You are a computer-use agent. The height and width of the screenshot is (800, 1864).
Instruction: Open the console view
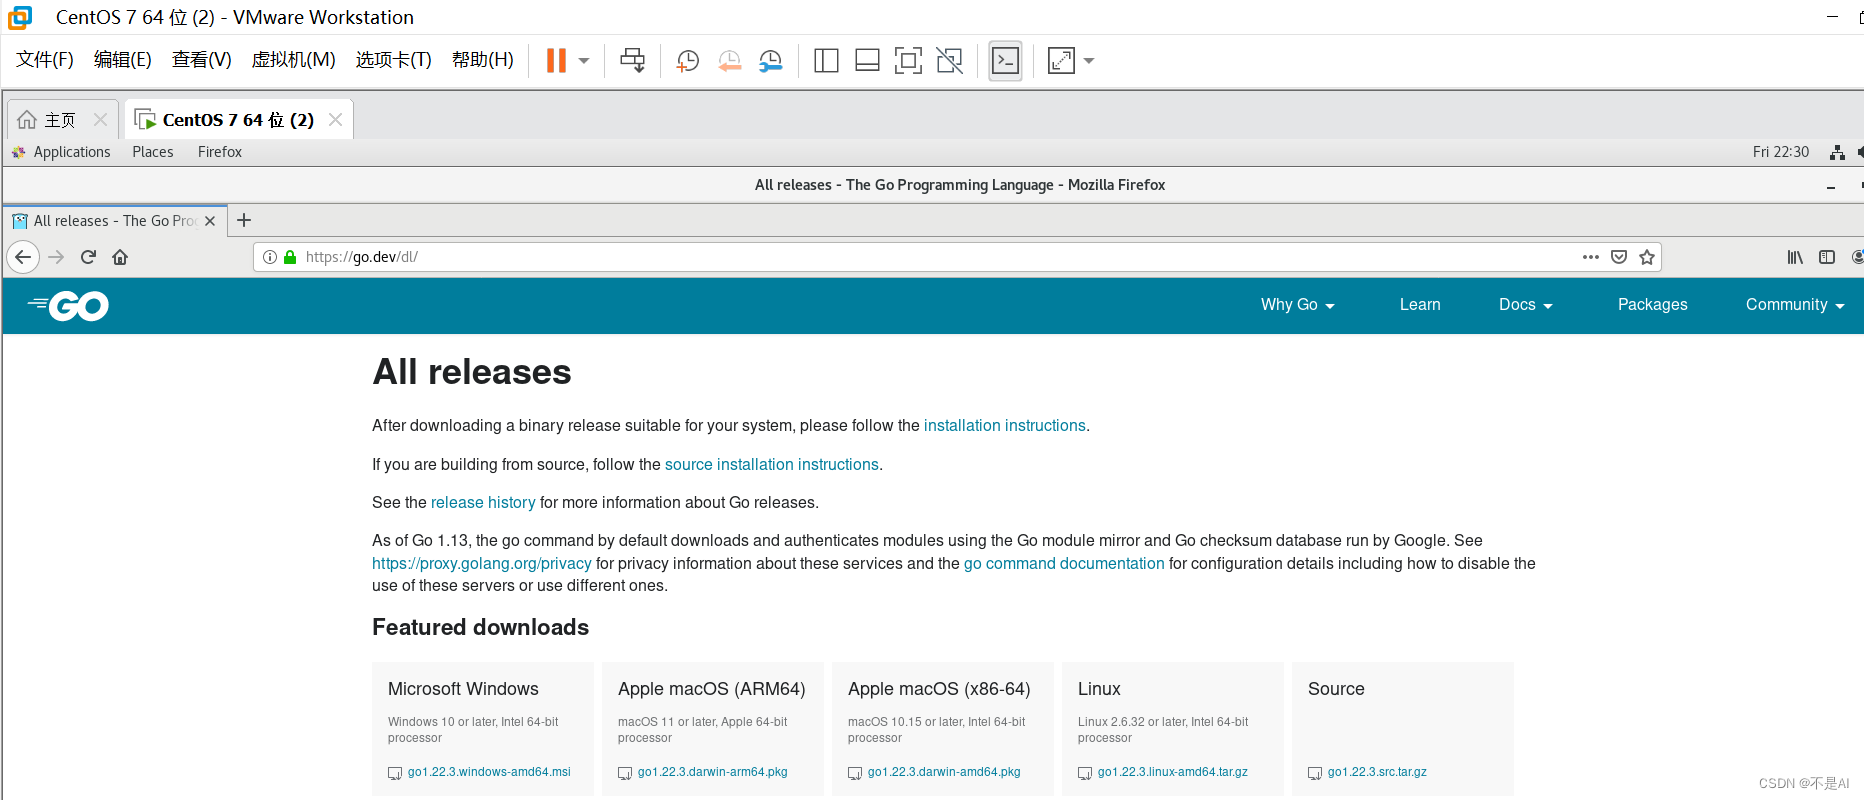coord(1005,61)
